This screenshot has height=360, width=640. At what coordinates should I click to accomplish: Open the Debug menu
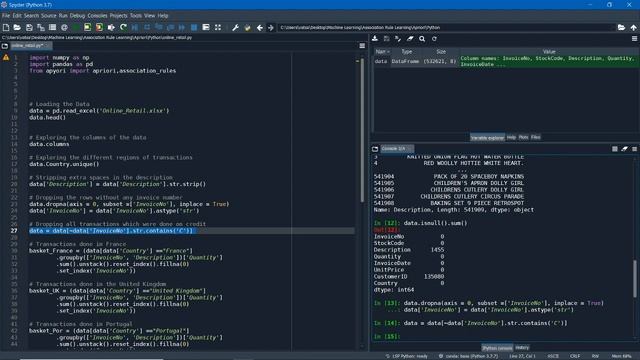click(77, 16)
